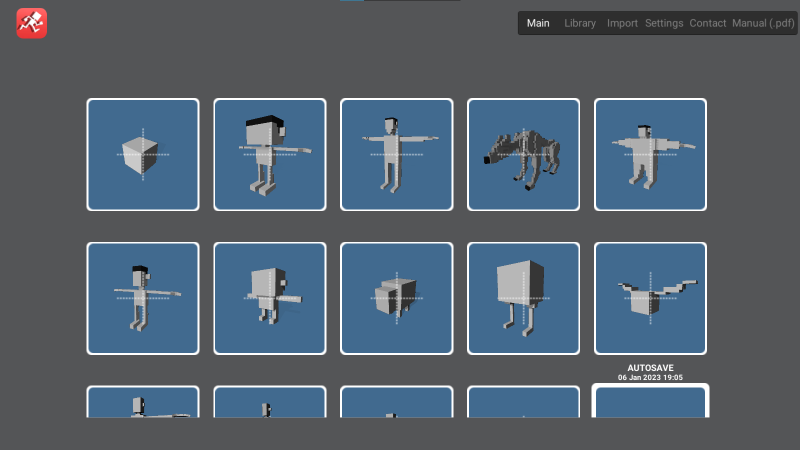The image size is (800, 450).
Task: Open the big-headed black-hair character thumbnail
Action: pos(270,155)
